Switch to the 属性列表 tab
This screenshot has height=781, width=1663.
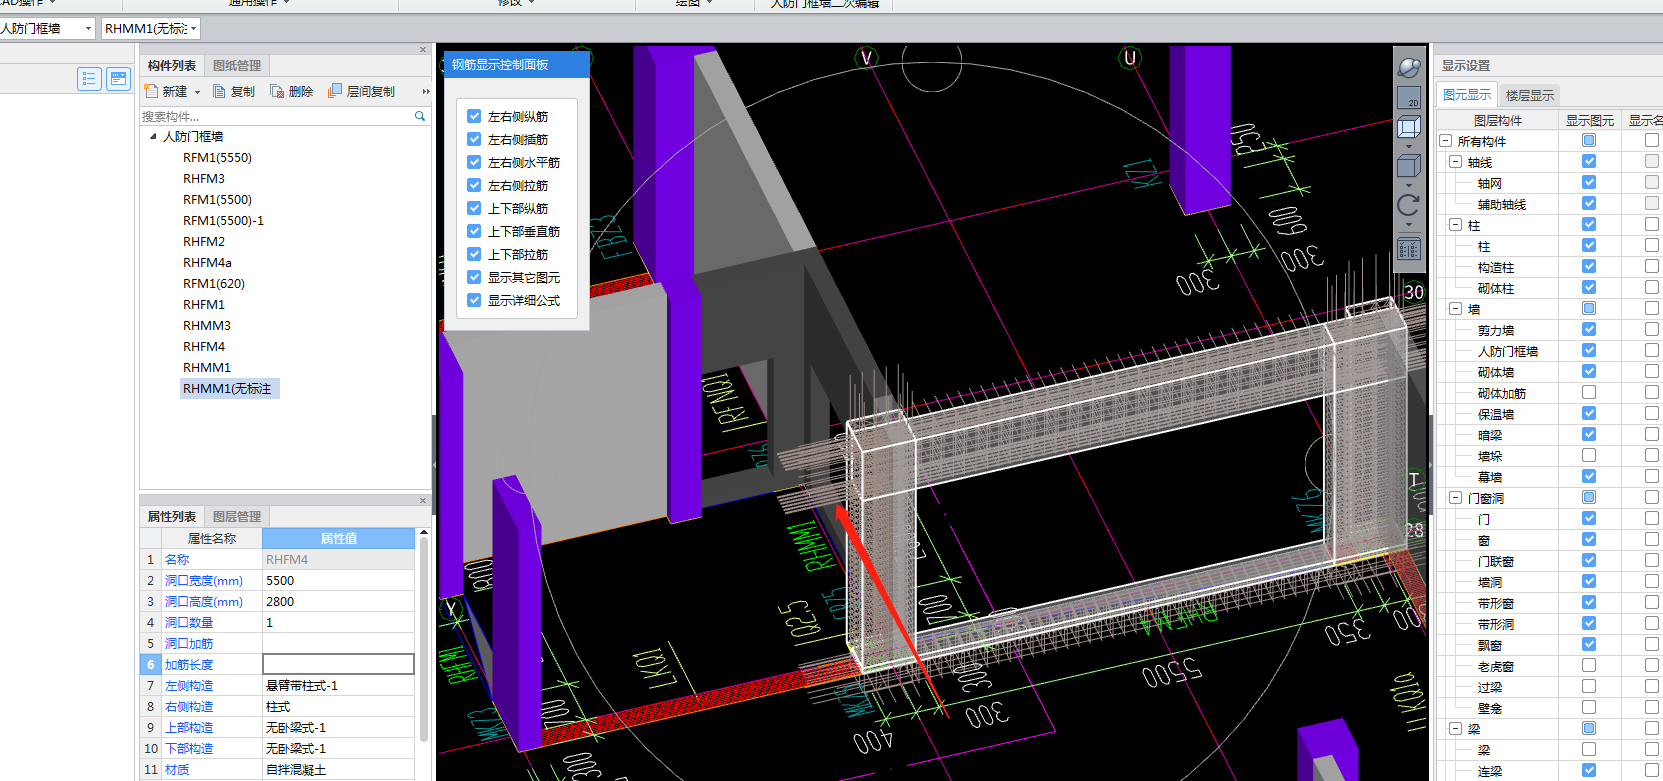(172, 516)
